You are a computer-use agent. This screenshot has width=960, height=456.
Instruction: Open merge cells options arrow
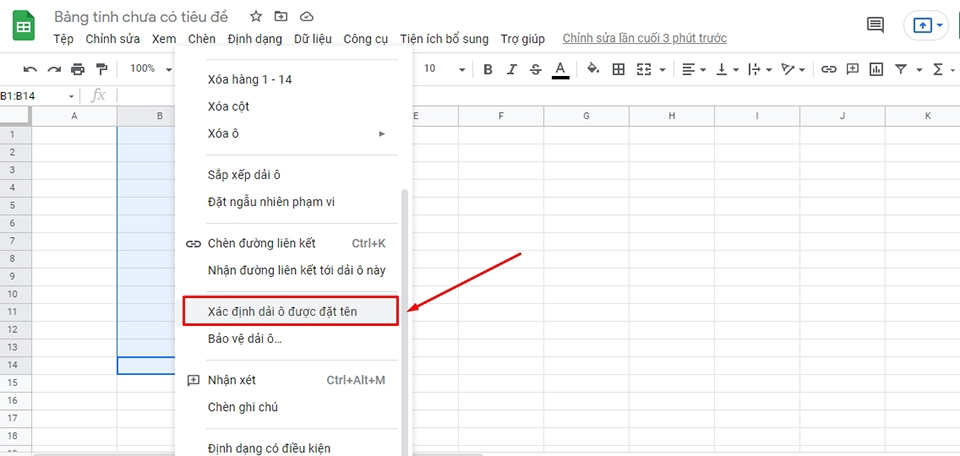coord(662,70)
